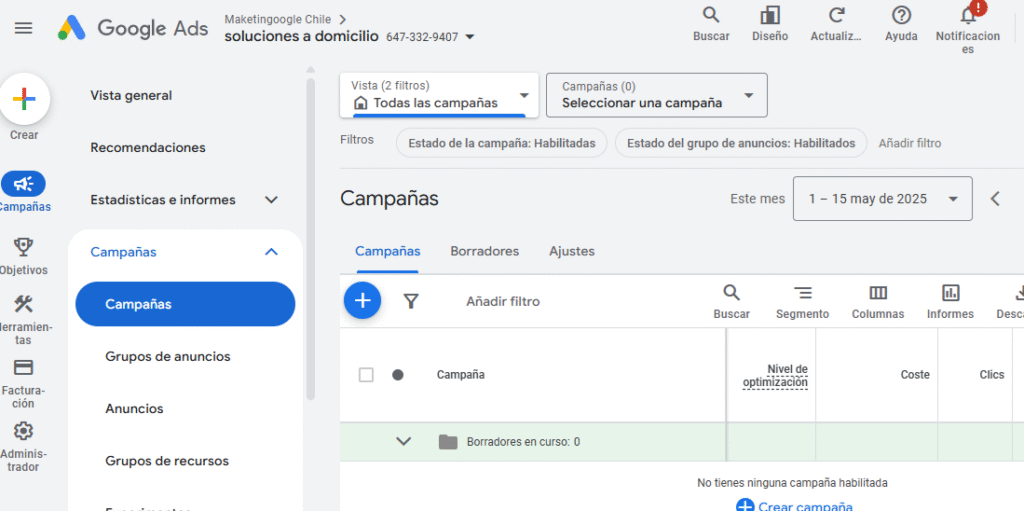Sort by Nivel de optimización column

point(775,376)
